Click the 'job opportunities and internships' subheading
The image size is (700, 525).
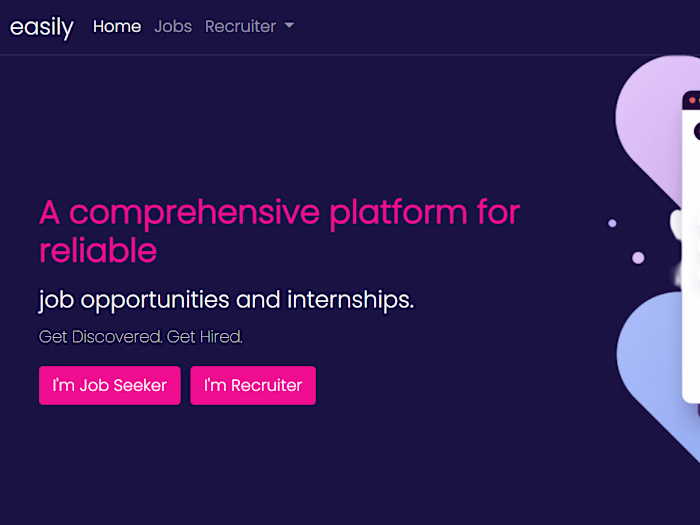[226, 299]
